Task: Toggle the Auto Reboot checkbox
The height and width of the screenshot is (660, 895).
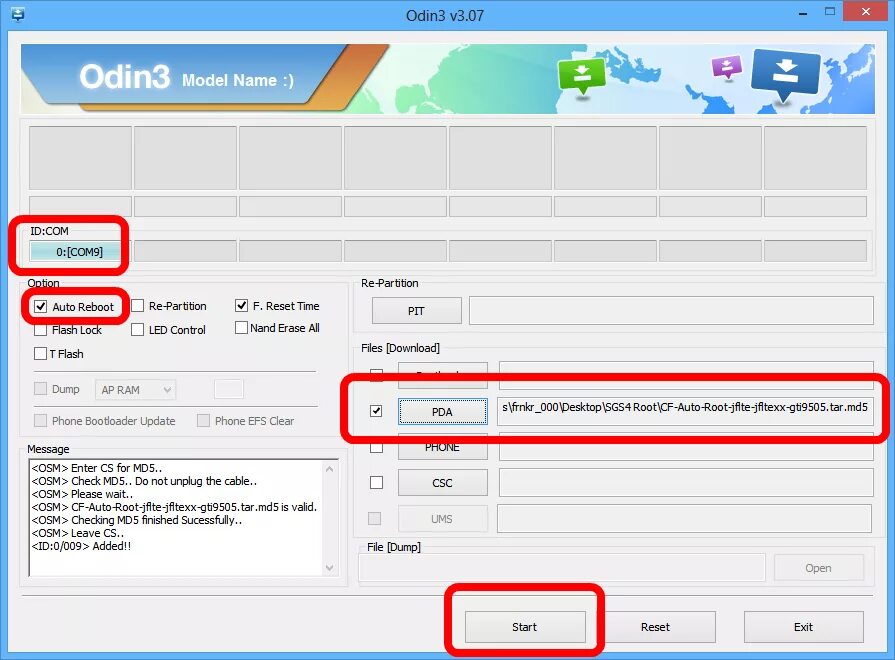Action: coord(41,307)
